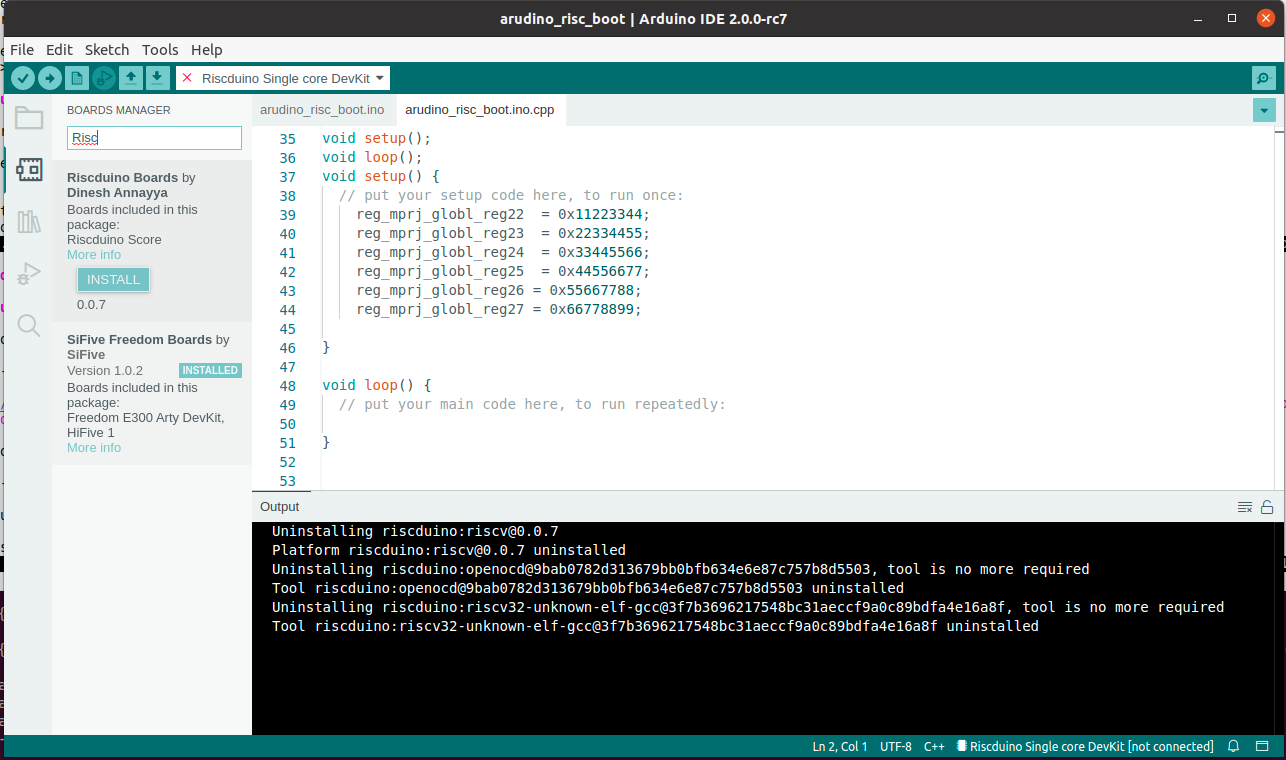Image resolution: width=1286 pixels, height=760 pixels.
Task: Click the Verify checkmark button
Action: tap(22, 78)
